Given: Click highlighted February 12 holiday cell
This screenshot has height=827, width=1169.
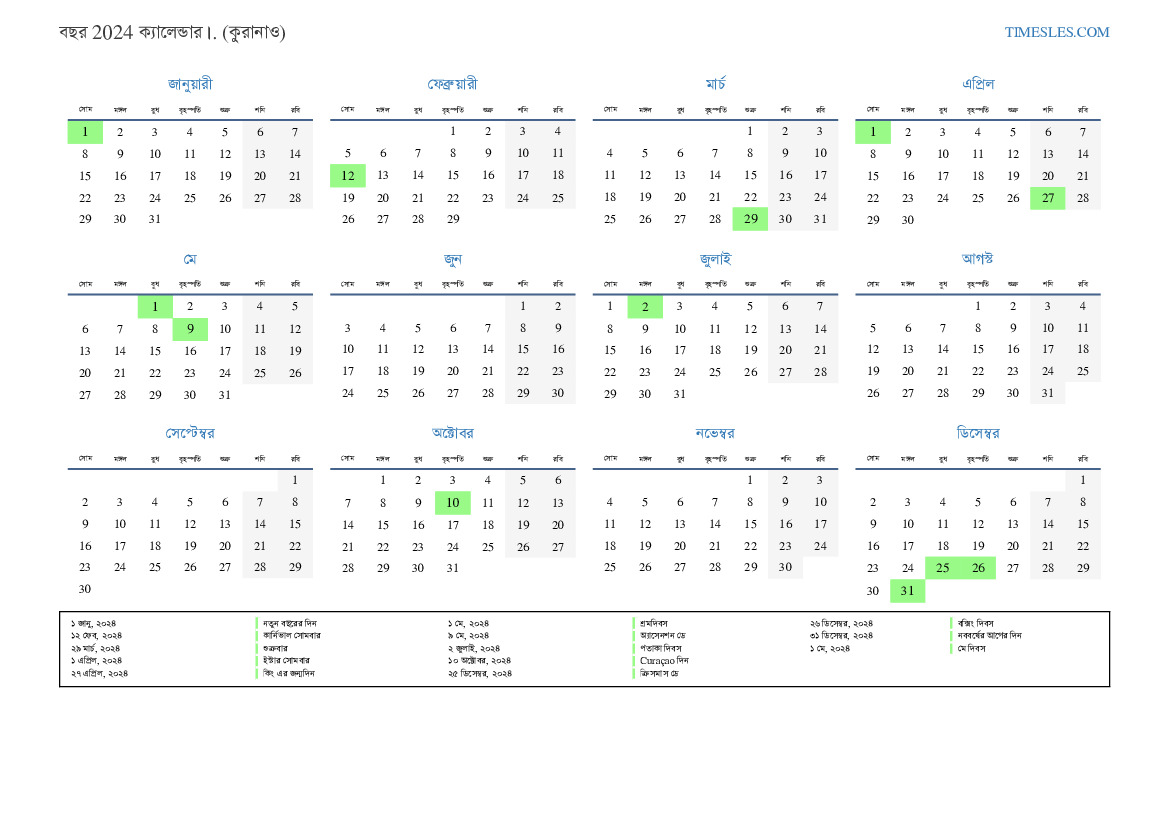Looking at the screenshot, I should 347,175.
